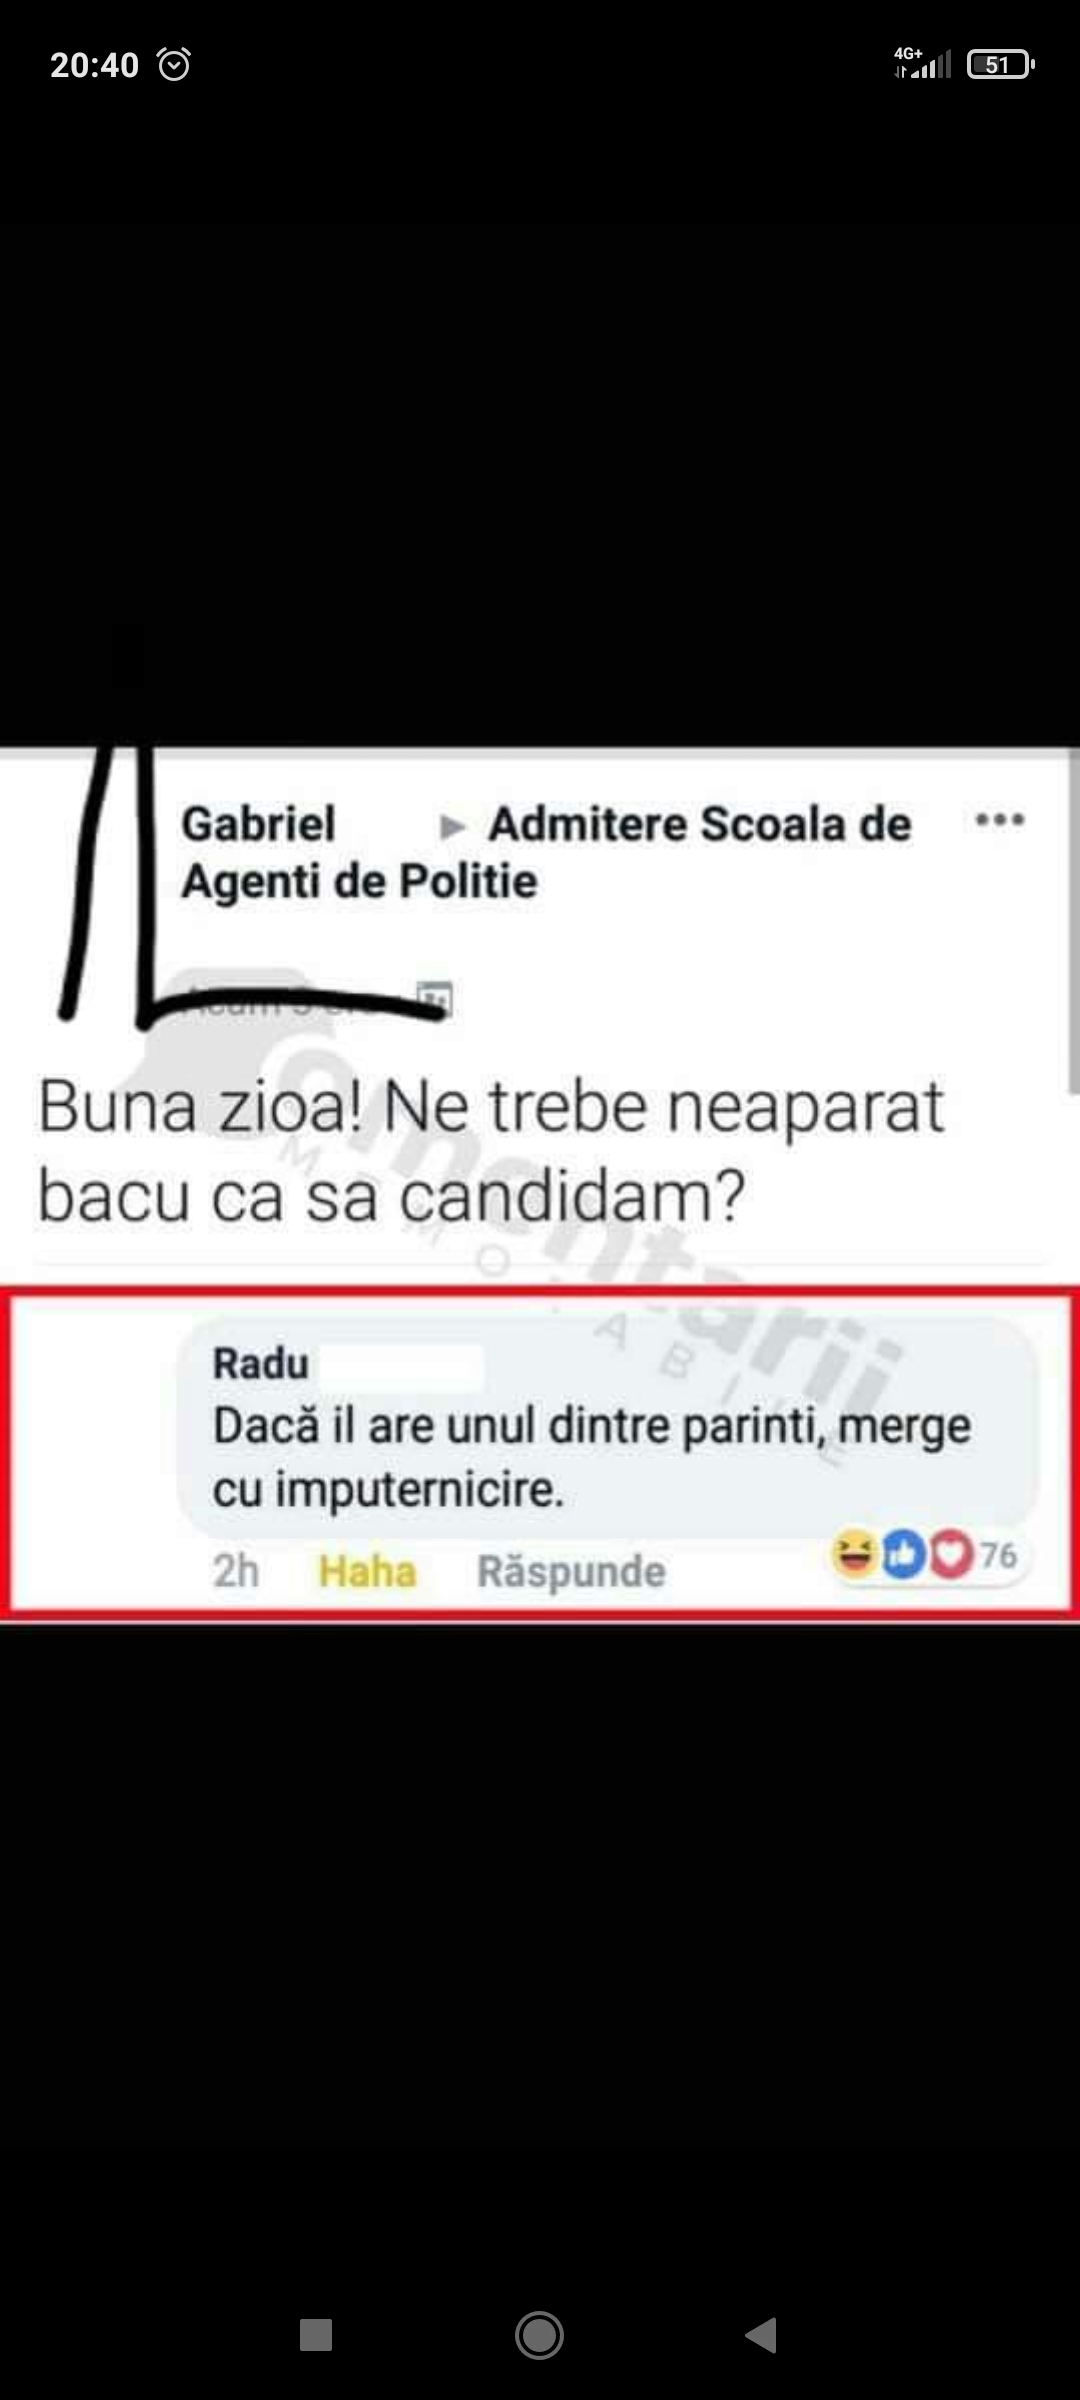Toggle the Haha reaction on Radu's comment
The image size is (1080, 2400).
coord(367,1572)
